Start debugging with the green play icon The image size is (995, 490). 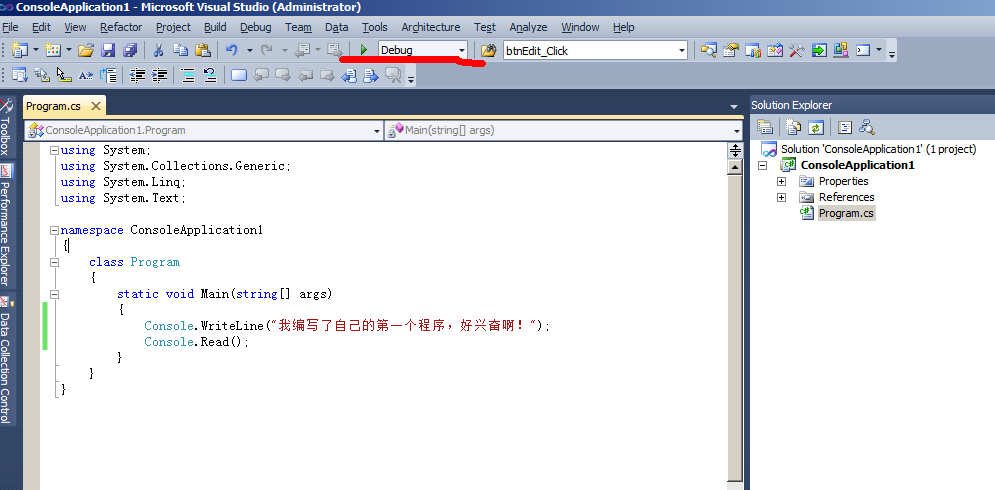click(x=364, y=50)
